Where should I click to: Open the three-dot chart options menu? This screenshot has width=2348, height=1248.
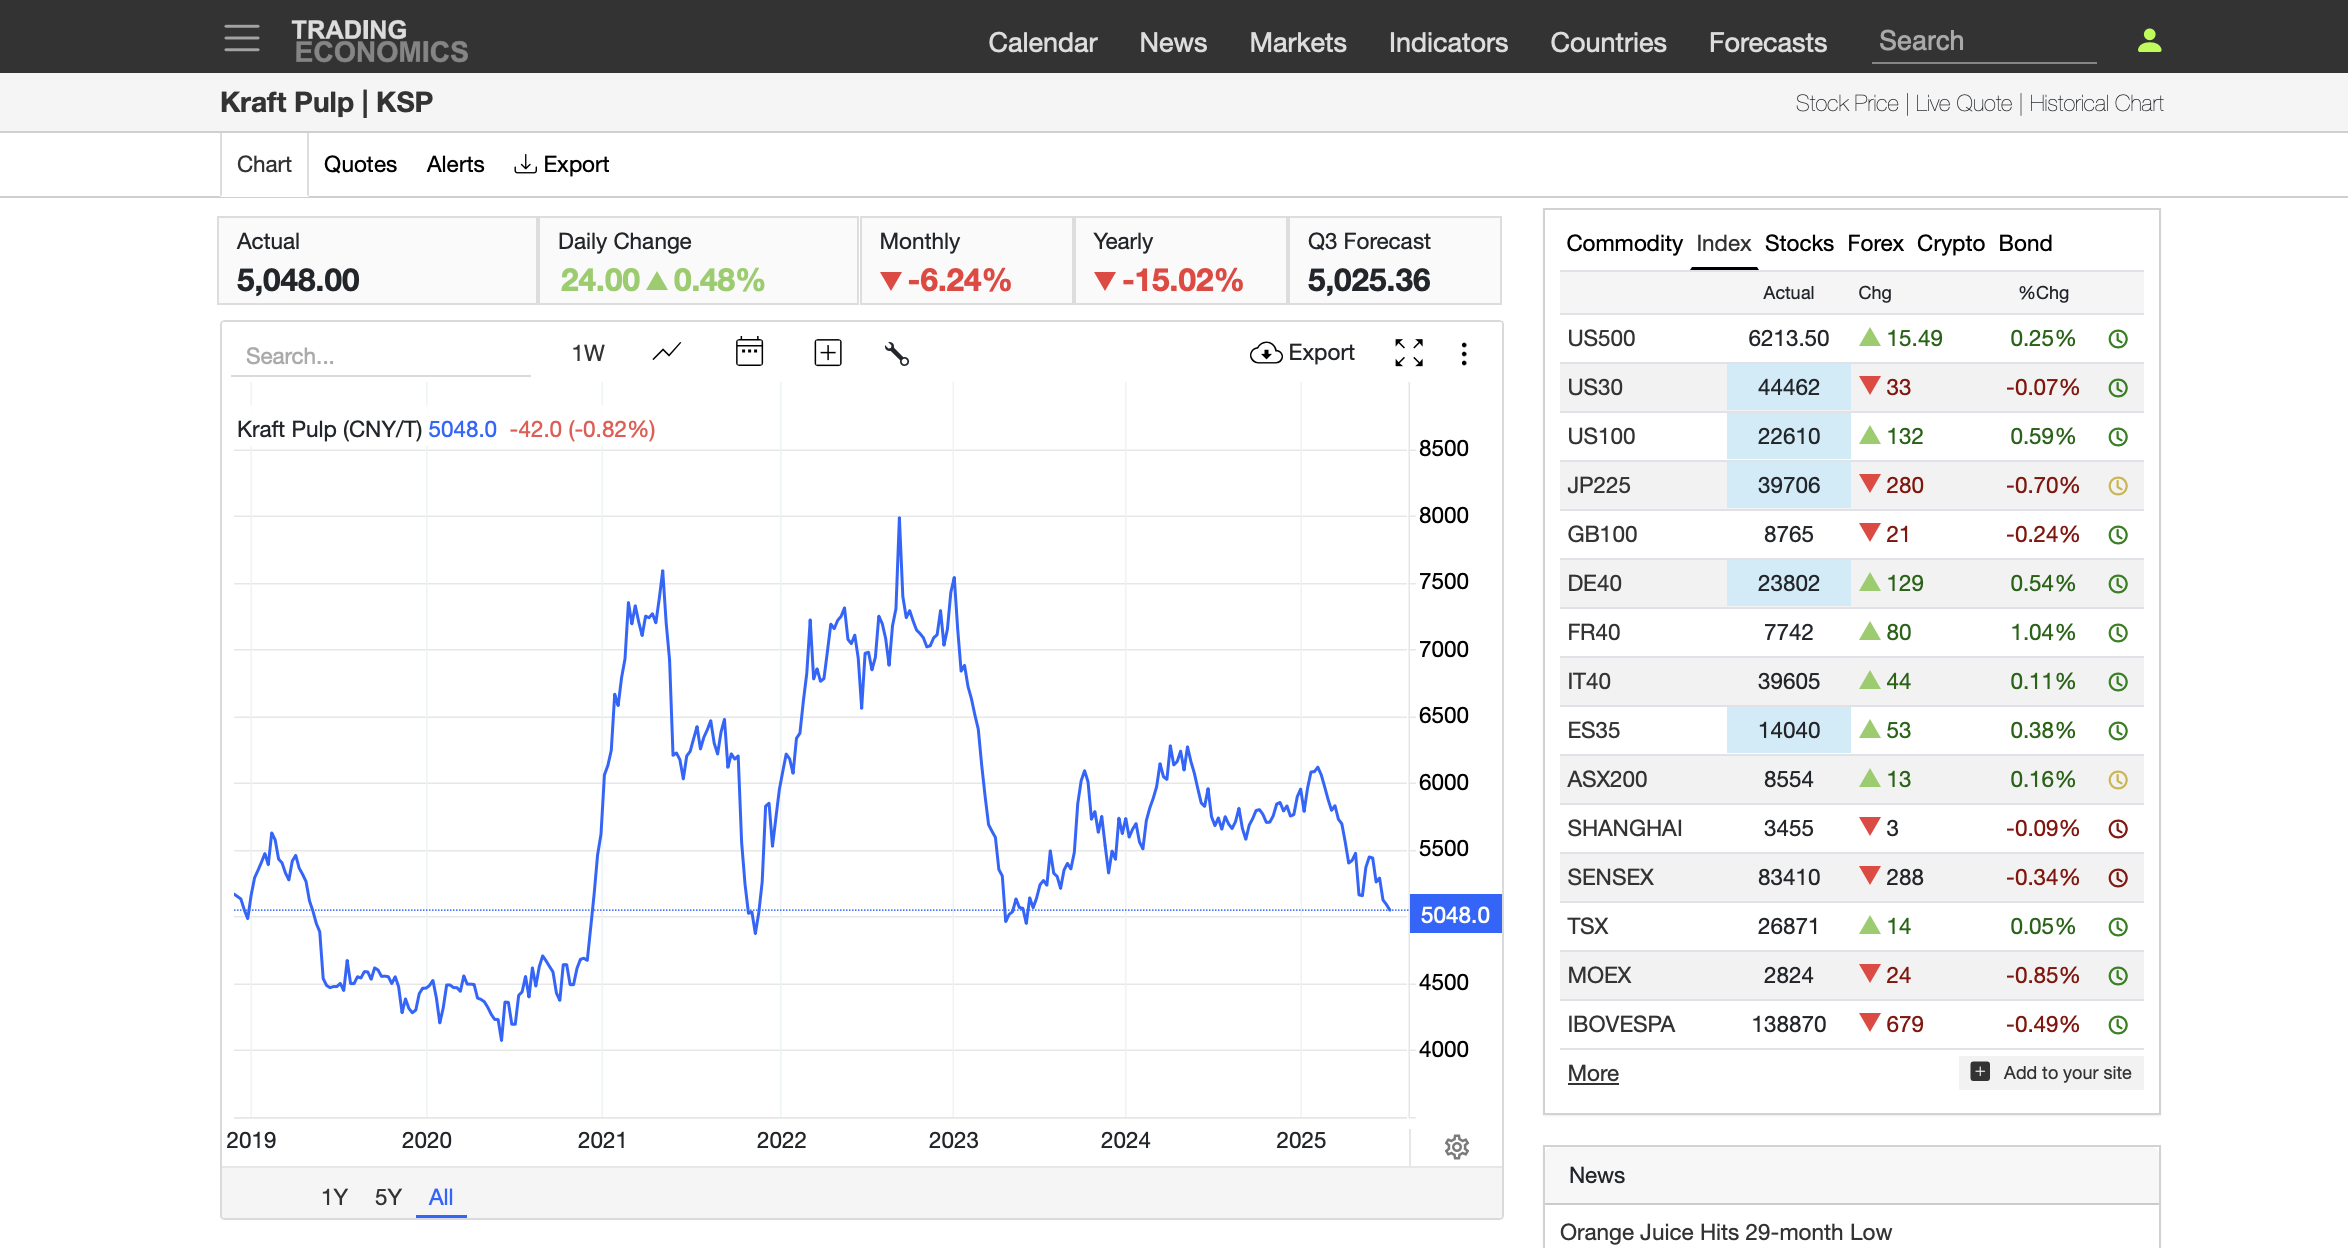1463,353
